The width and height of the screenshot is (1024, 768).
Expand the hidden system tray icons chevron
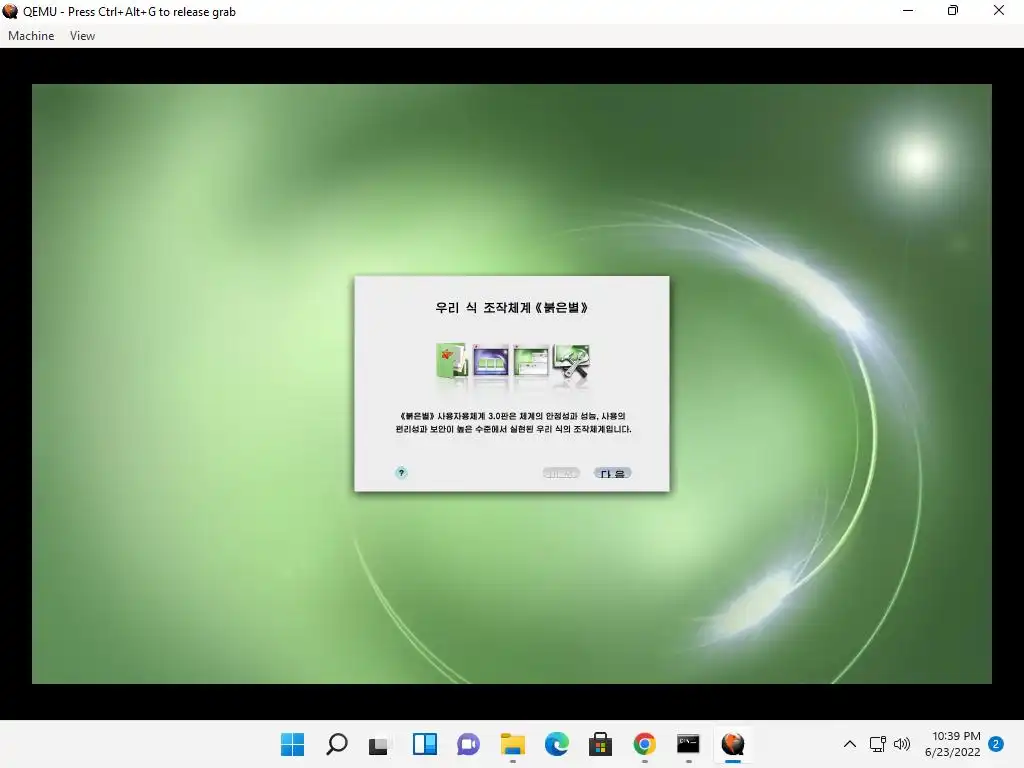[x=850, y=744]
